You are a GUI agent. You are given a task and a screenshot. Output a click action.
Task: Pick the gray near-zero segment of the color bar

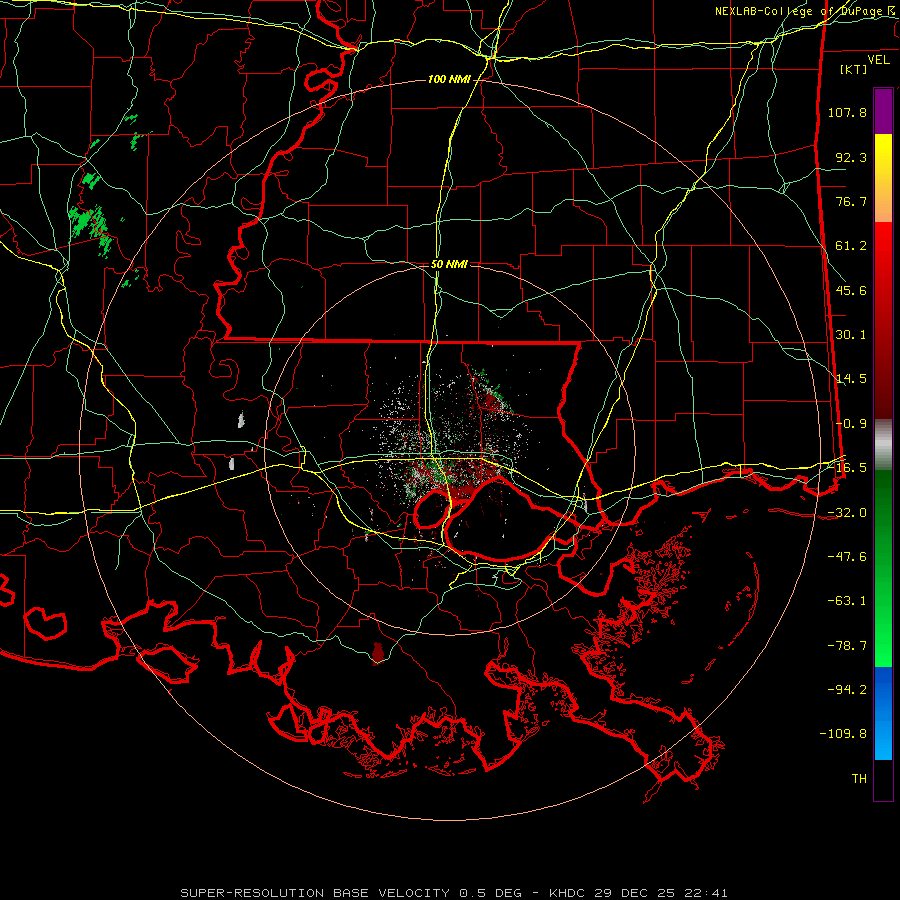[x=883, y=444]
